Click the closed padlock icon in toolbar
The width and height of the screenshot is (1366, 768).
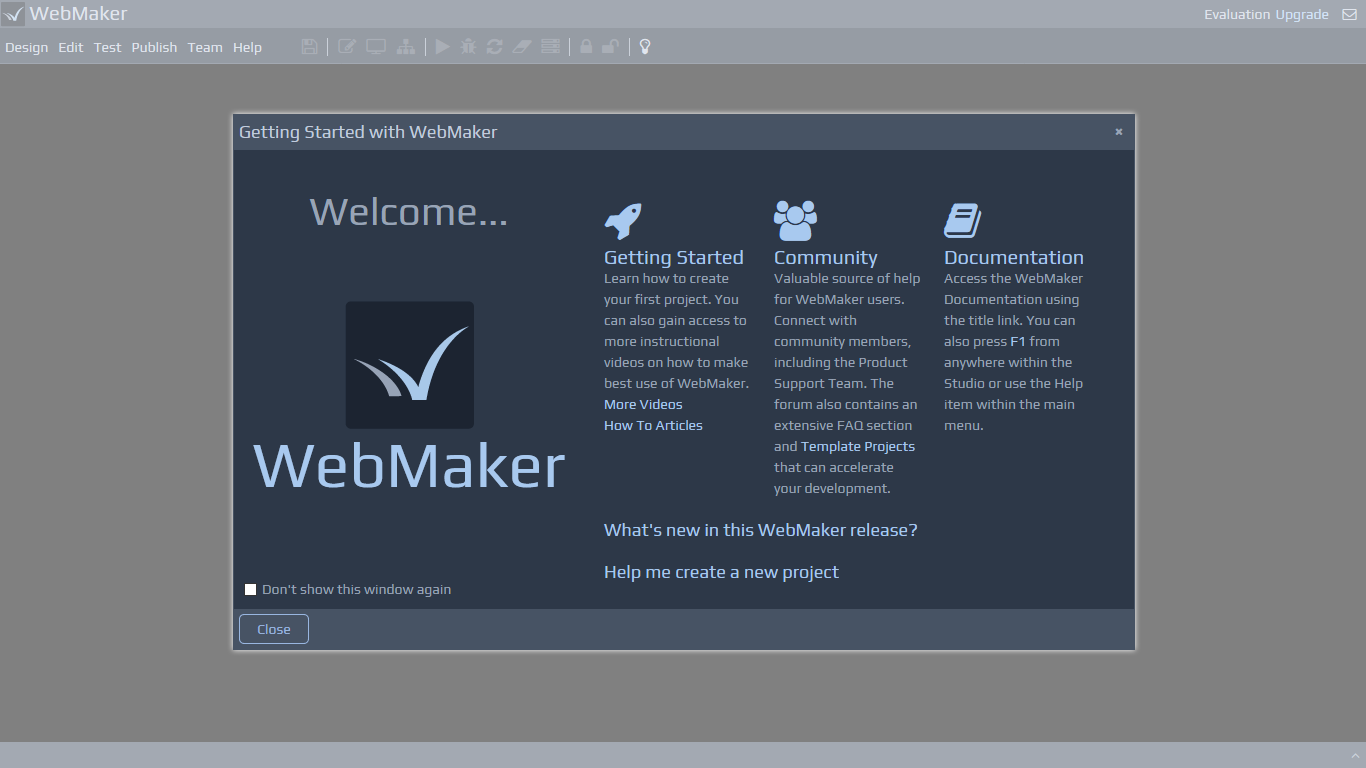[x=586, y=46]
